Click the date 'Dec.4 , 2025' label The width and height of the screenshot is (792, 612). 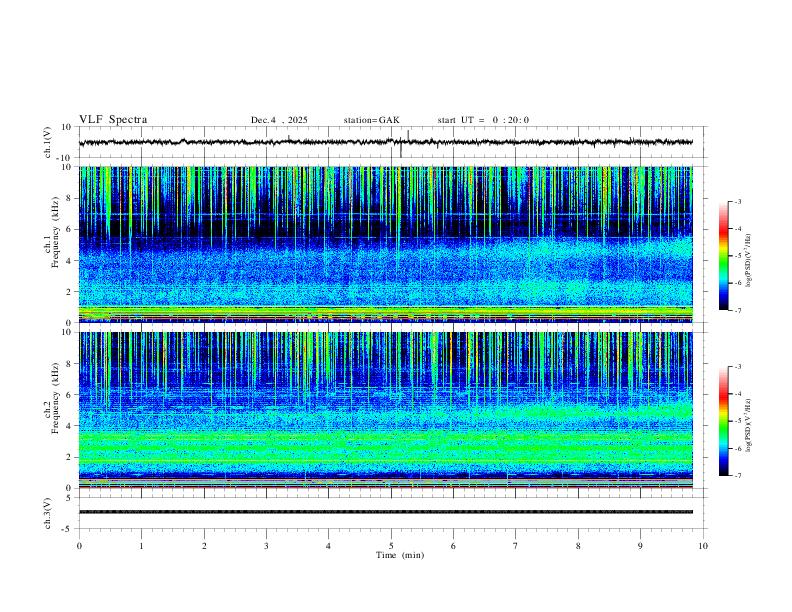click(279, 120)
